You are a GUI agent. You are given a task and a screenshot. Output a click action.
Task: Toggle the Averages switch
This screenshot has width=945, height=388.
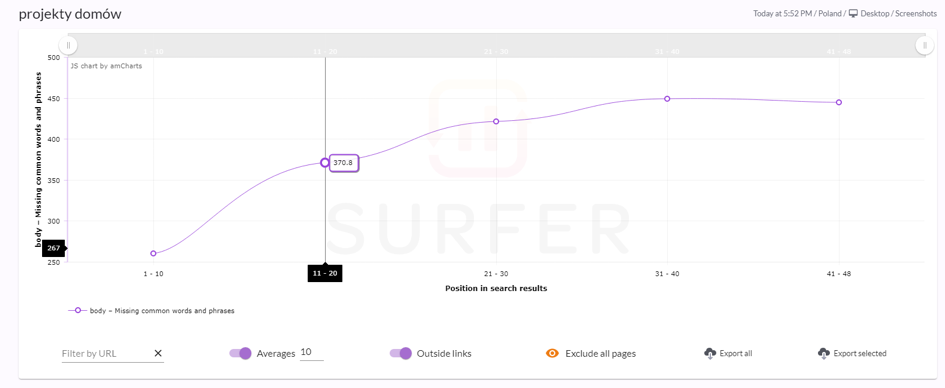coord(240,354)
